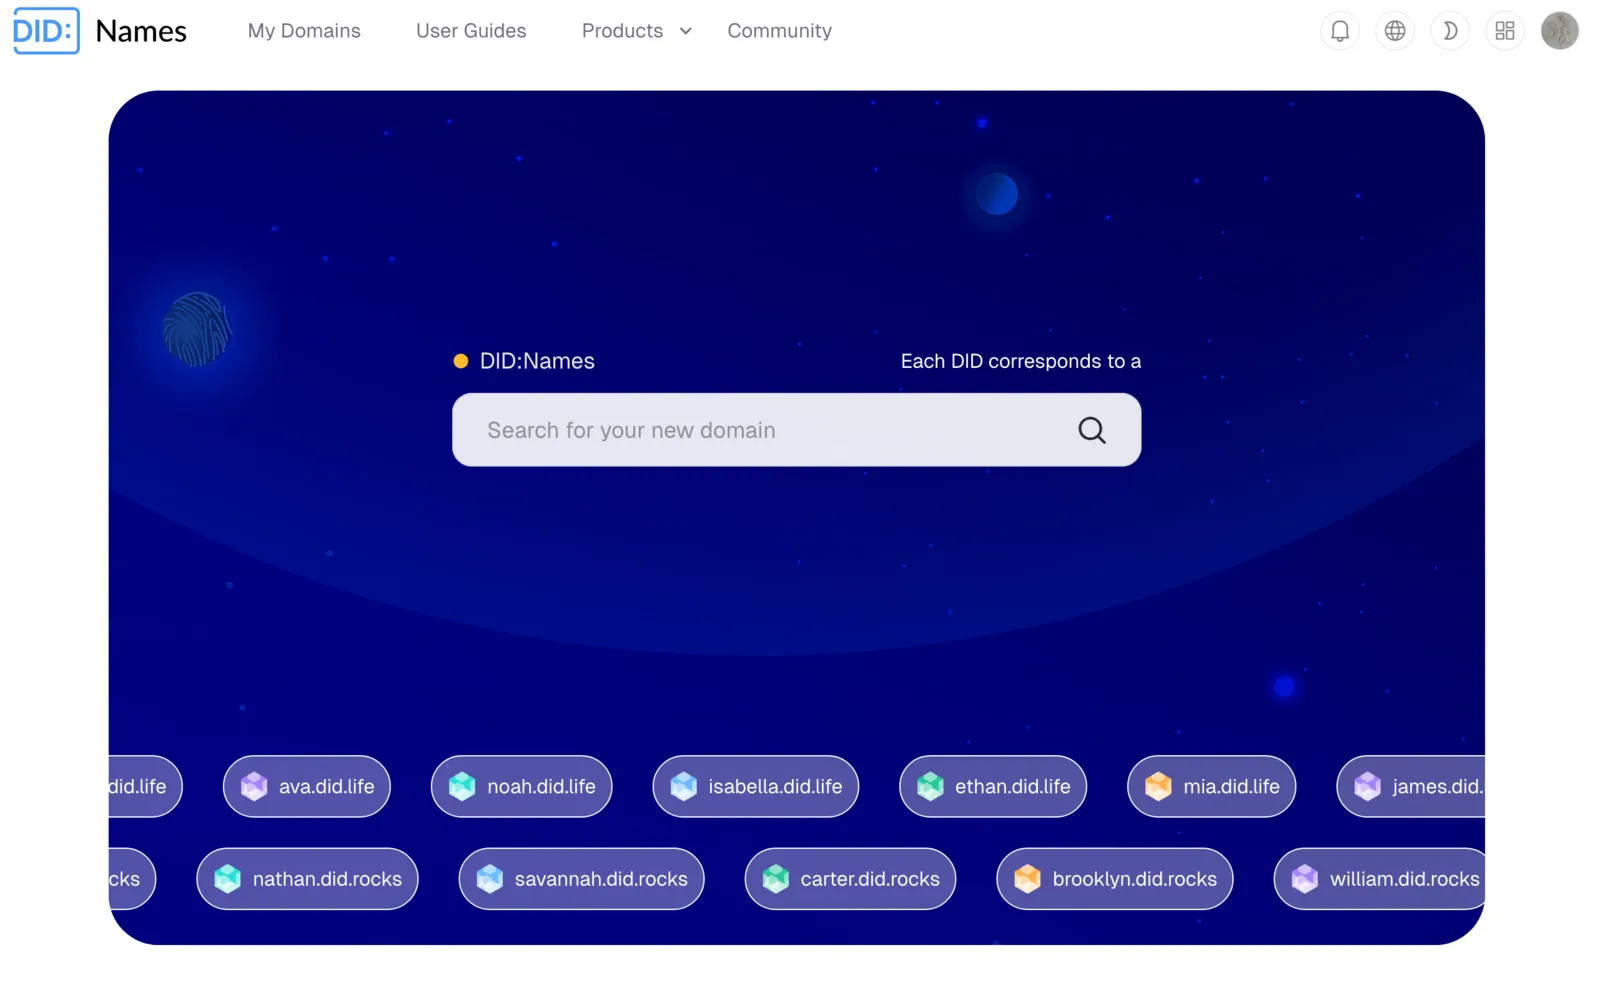Select the ava.did.life domain name
The width and height of the screenshot is (1600, 995).
pyautogui.click(x=327, y=787)
